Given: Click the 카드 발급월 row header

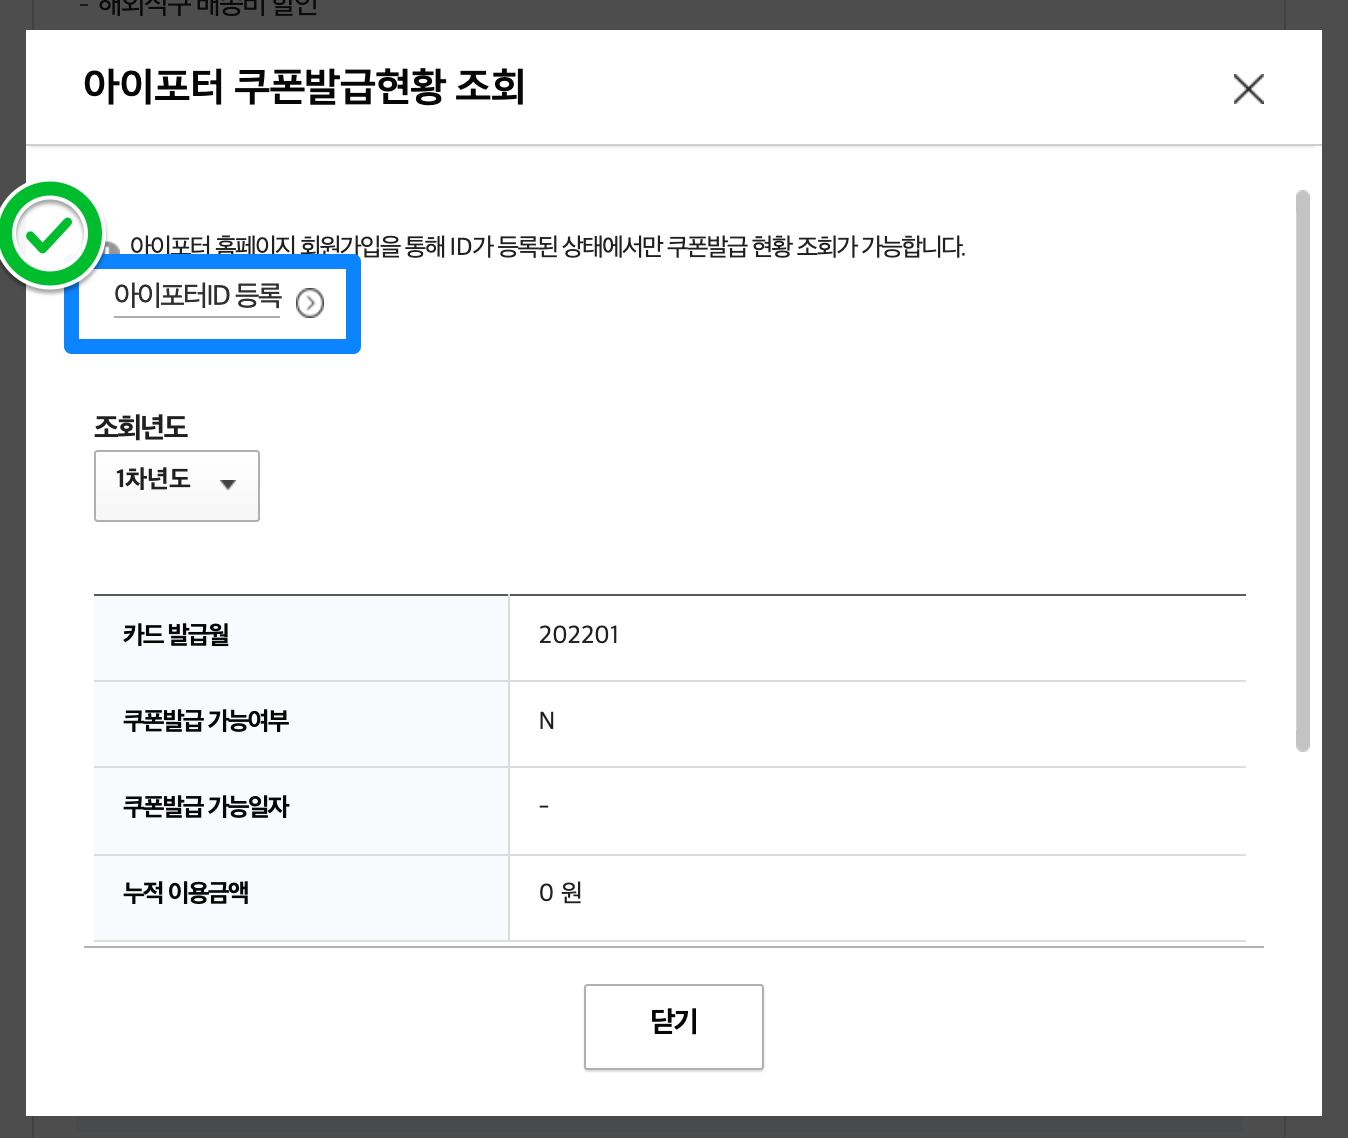Looking at the screenshot, I should [301, 638].
